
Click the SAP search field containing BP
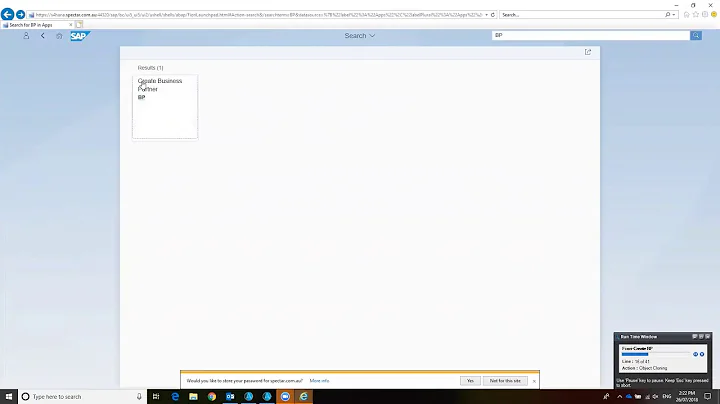point(591,35)
